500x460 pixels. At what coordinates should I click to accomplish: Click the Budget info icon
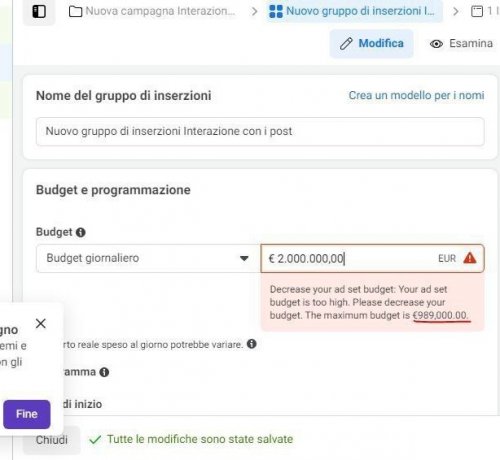coord(81,232)
